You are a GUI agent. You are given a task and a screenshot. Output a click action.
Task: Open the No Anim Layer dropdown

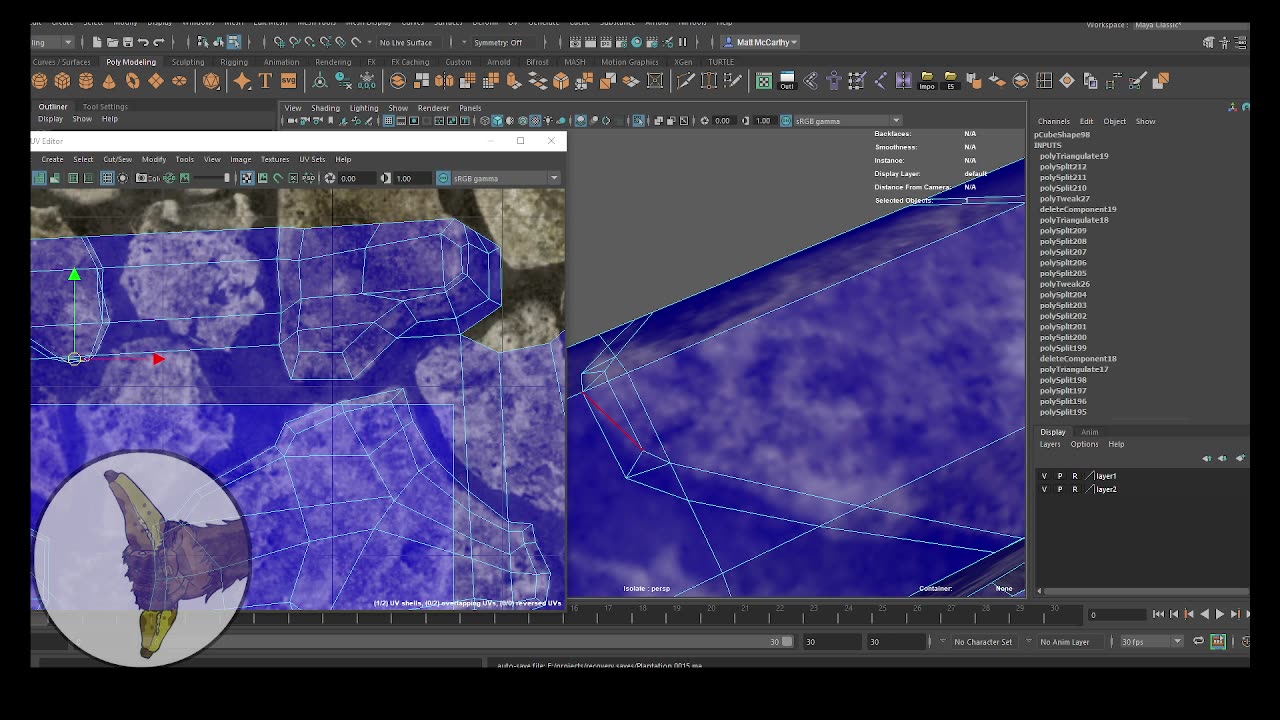coord(1069,642)
